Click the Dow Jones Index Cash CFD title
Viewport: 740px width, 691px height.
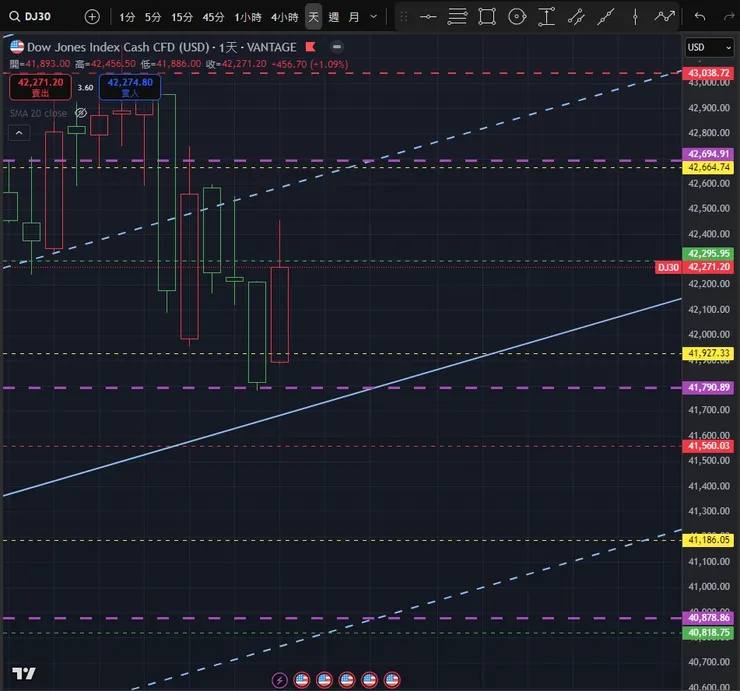coord(118,47)
